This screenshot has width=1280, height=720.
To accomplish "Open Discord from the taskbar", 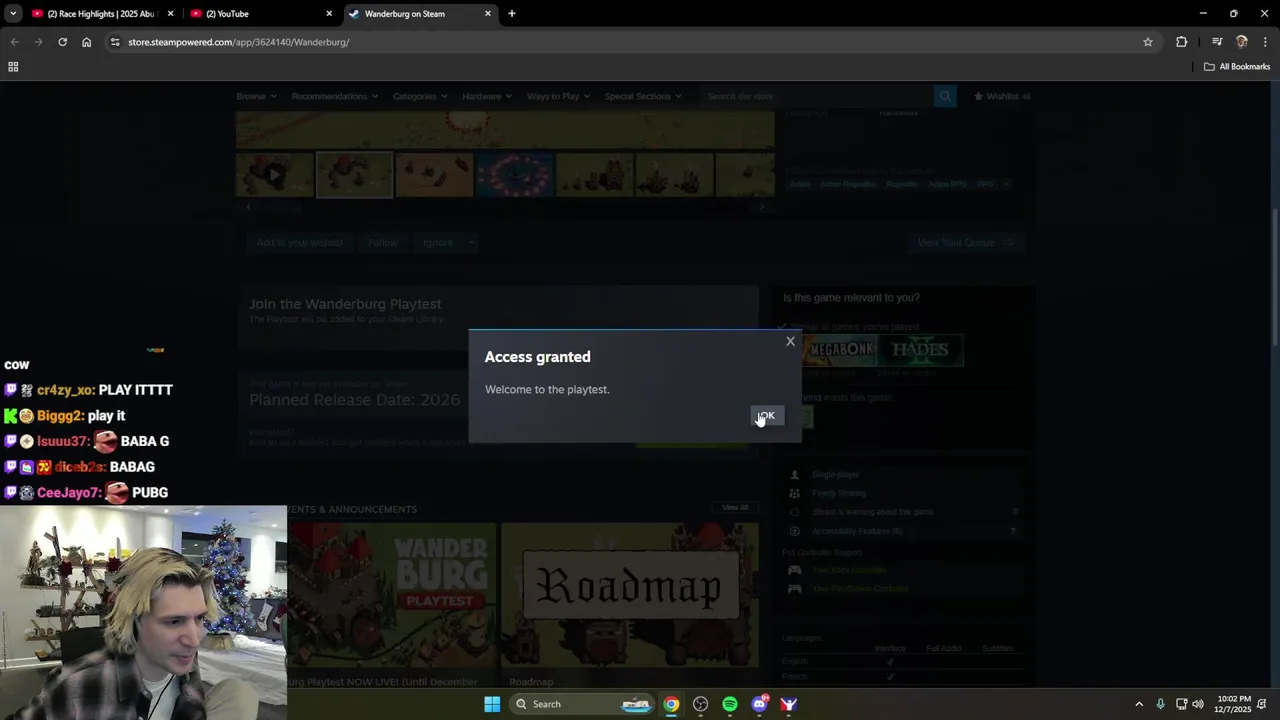I will click(759, 704).
